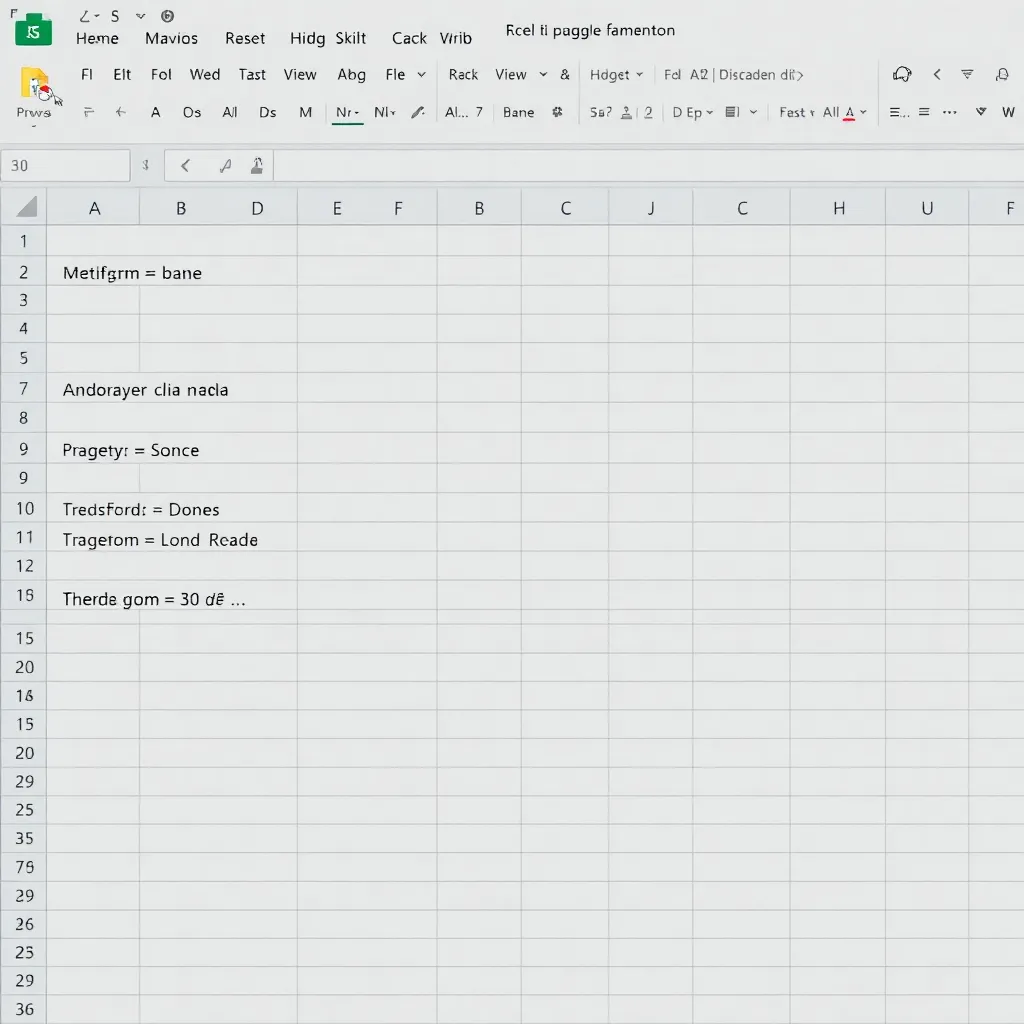
Task: Switch to the Mavios ribbon tab
Action: click(171, 38)
